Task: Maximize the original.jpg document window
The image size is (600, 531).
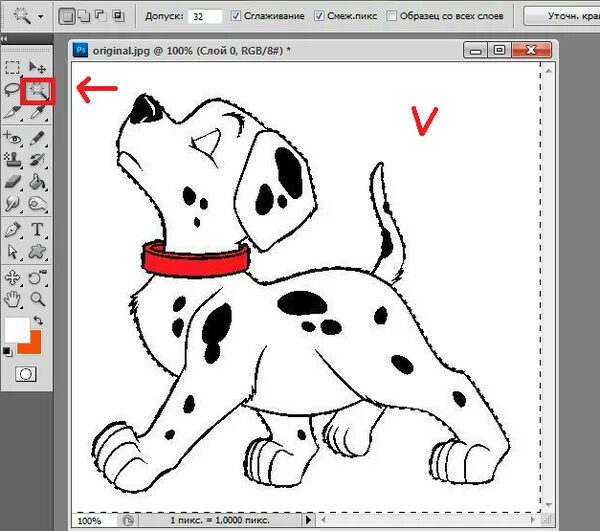Action: click(x=499, y=50)
